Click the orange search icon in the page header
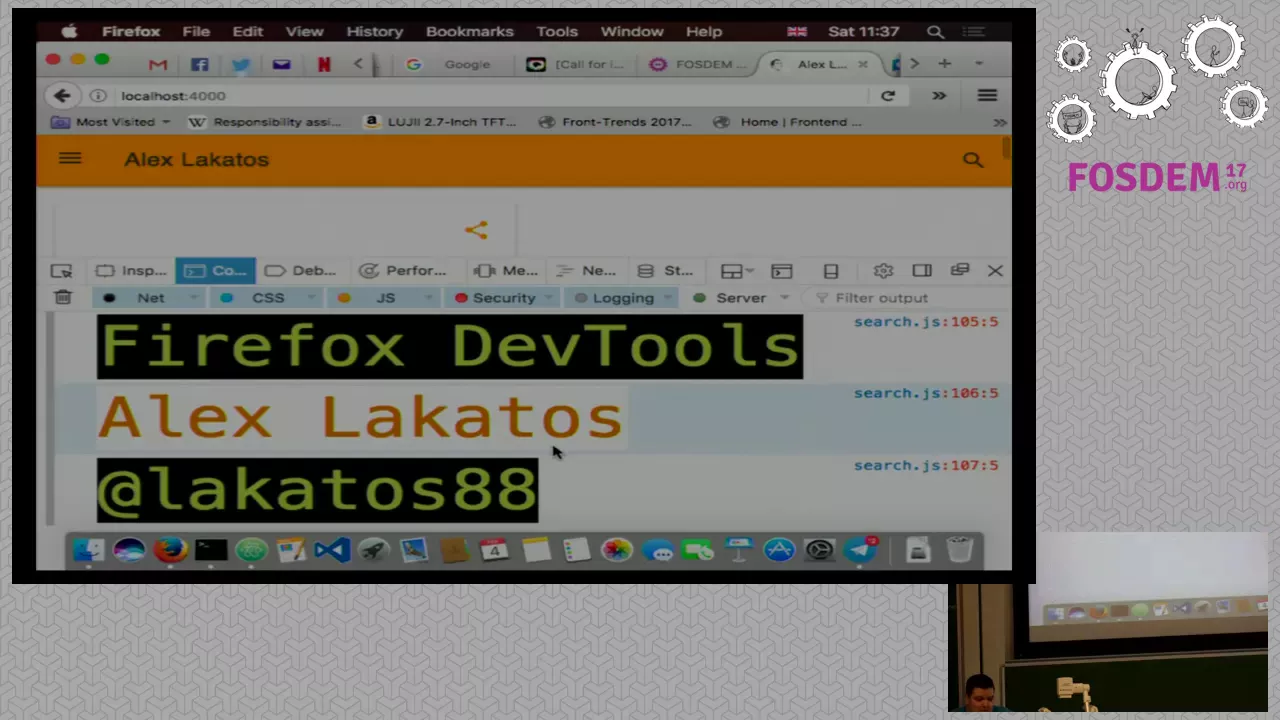 click(x=973, y=159)
